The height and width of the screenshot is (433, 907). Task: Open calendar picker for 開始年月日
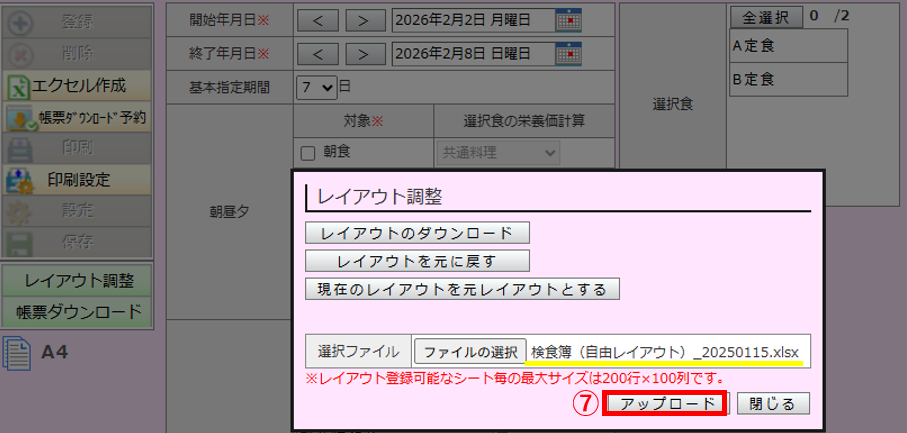[x=568, y=19]
